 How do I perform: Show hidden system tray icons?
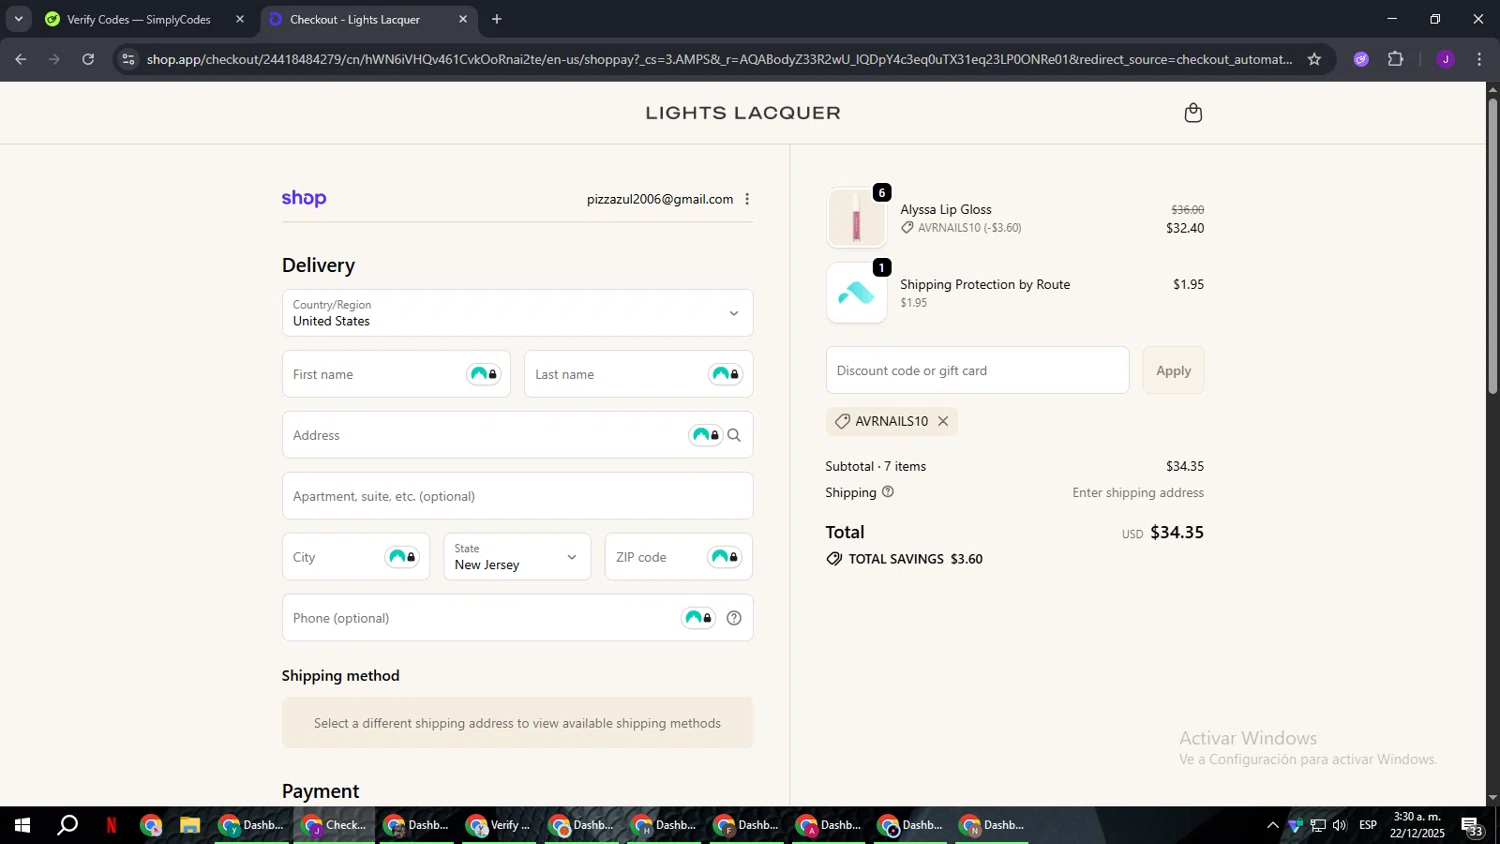[x=1272, y=825]
